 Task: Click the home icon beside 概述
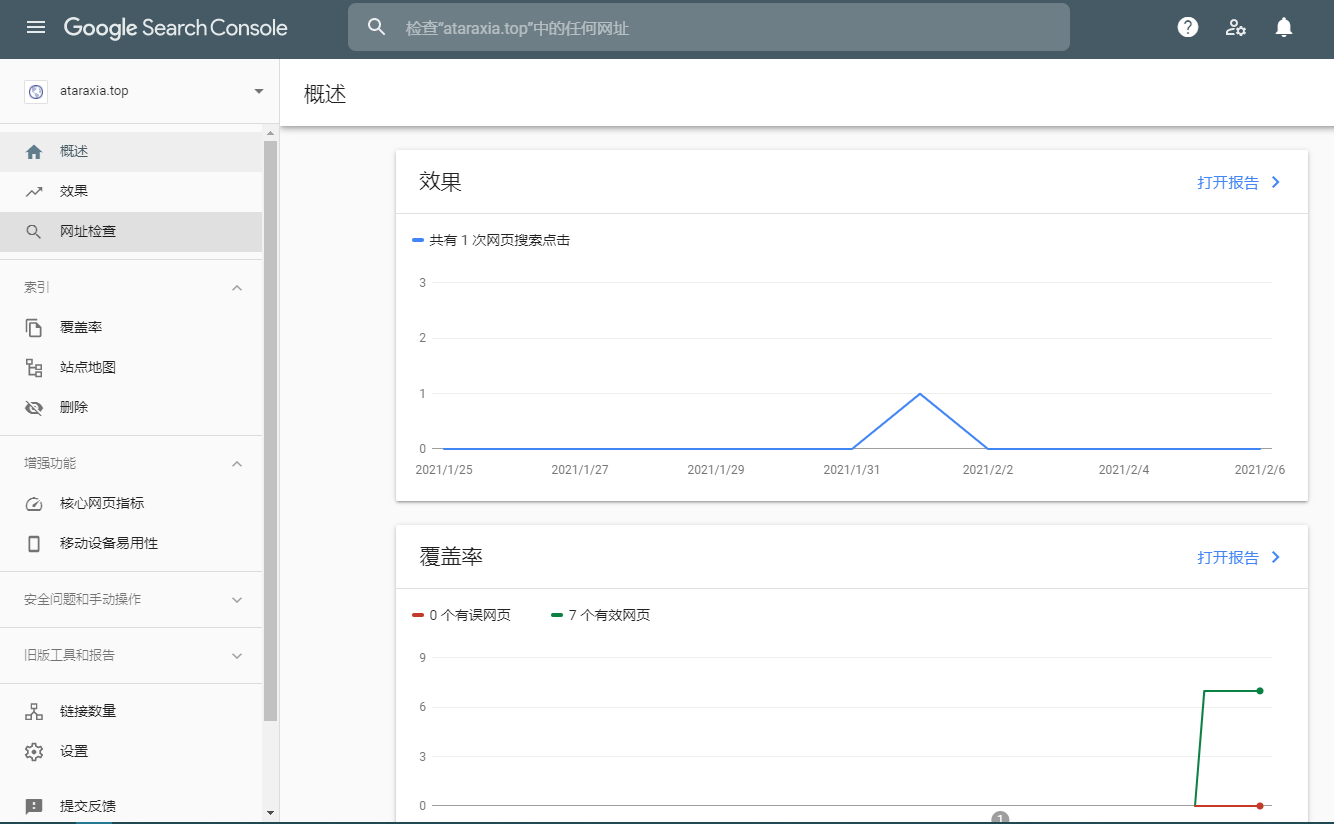point(34,152)
